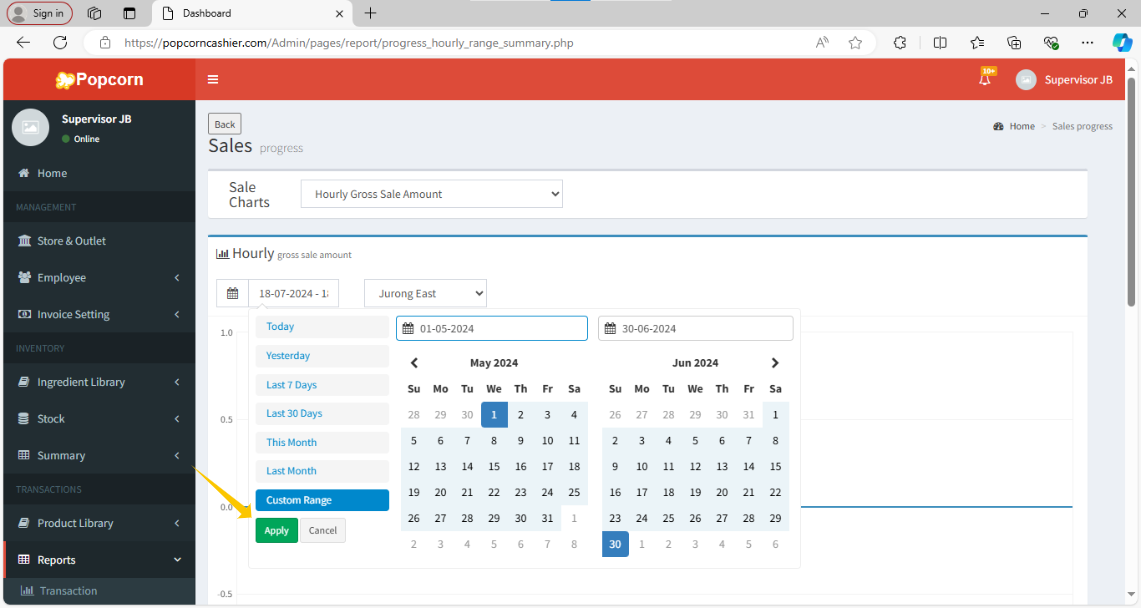The width and height of the screenshot is (1141, 608).
Task: Go to Home in the sidebar
Action: pos(99,173)
